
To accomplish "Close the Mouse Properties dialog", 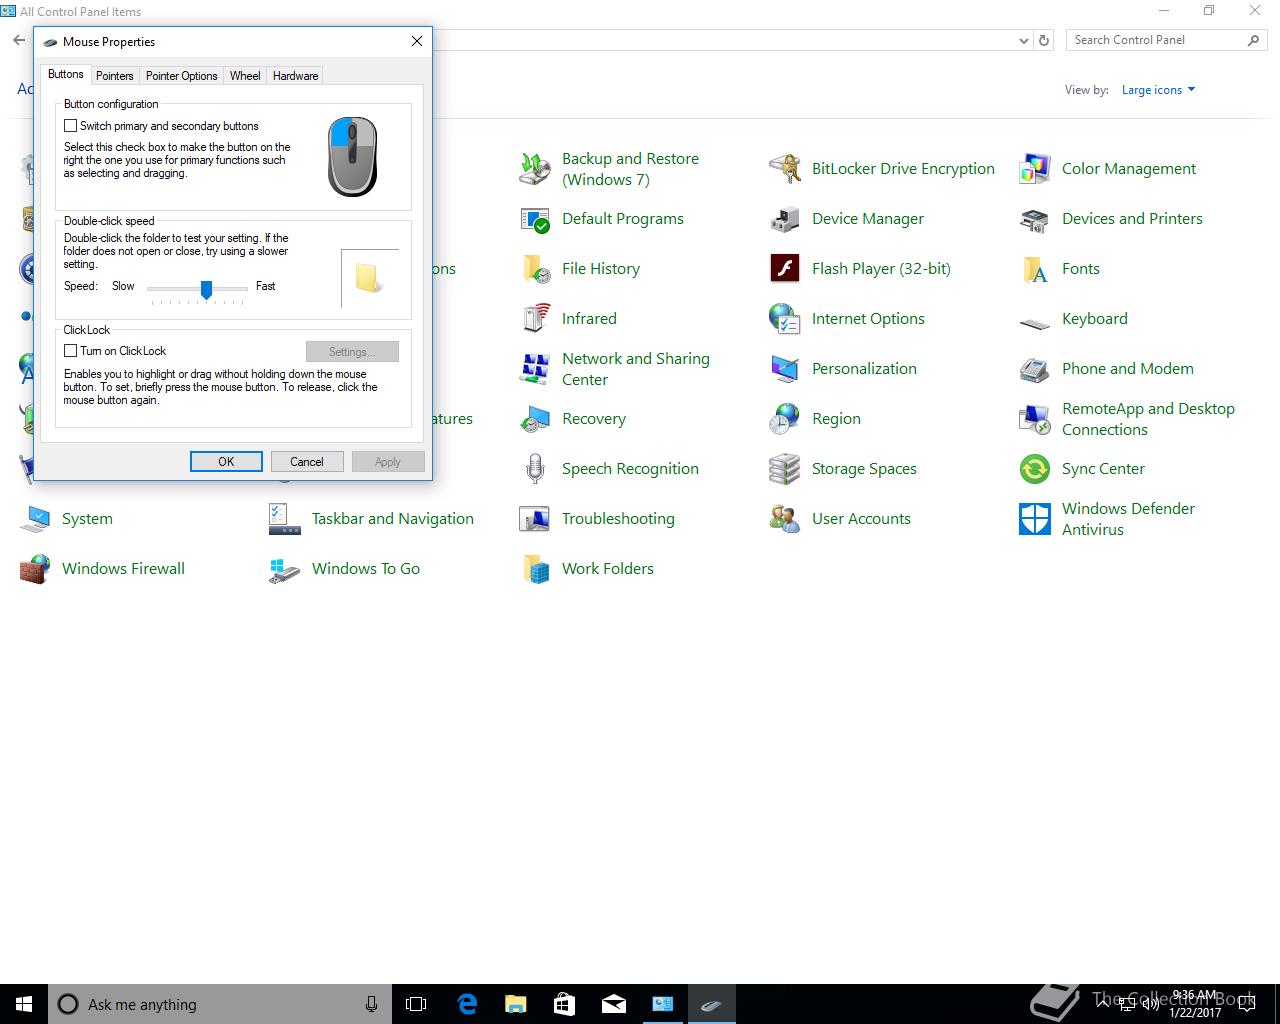I will point(417,41).
